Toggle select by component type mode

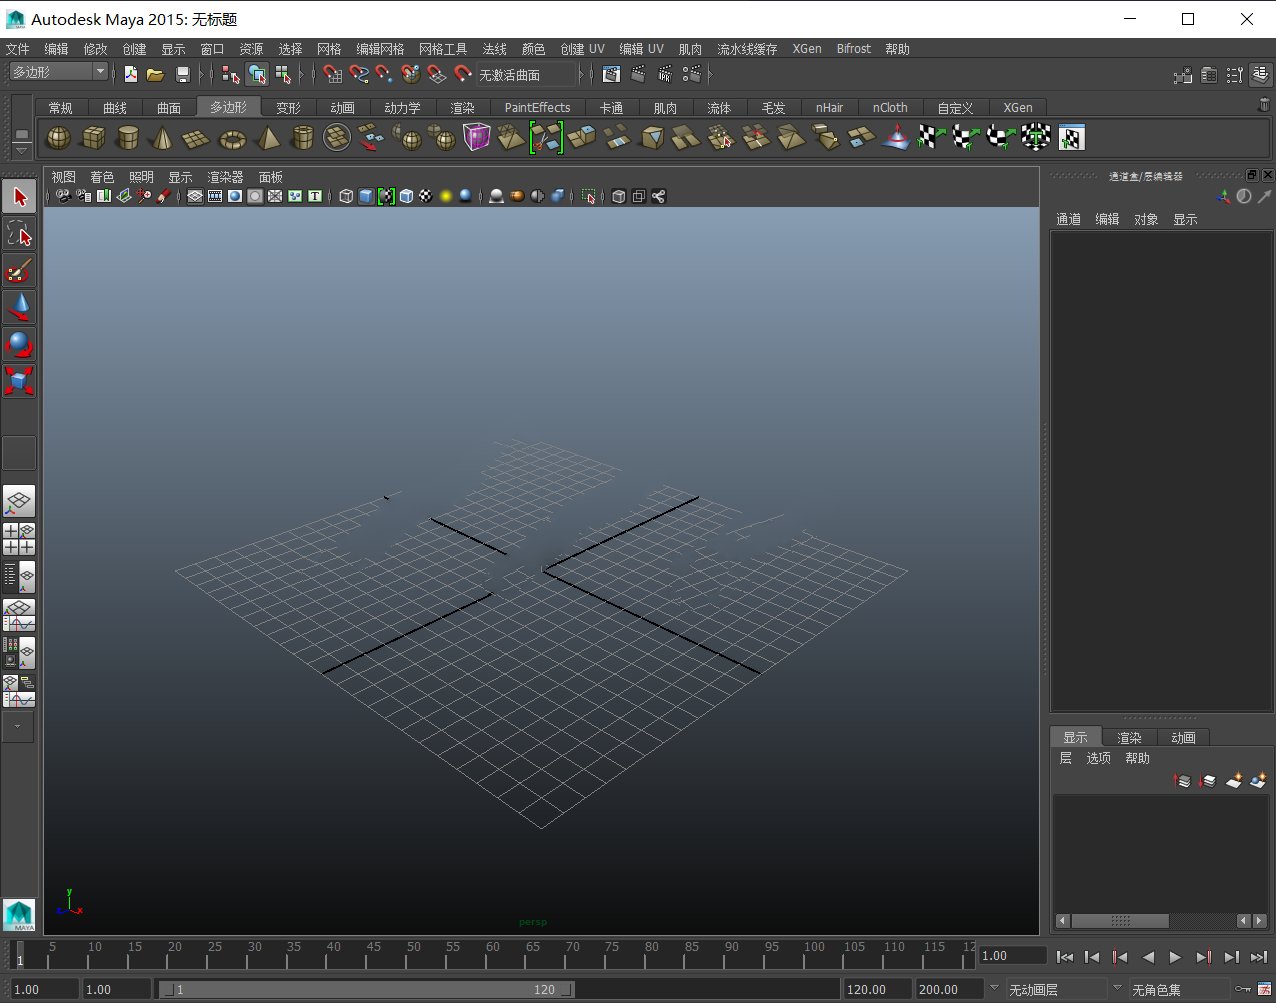[x=283, y=74]
